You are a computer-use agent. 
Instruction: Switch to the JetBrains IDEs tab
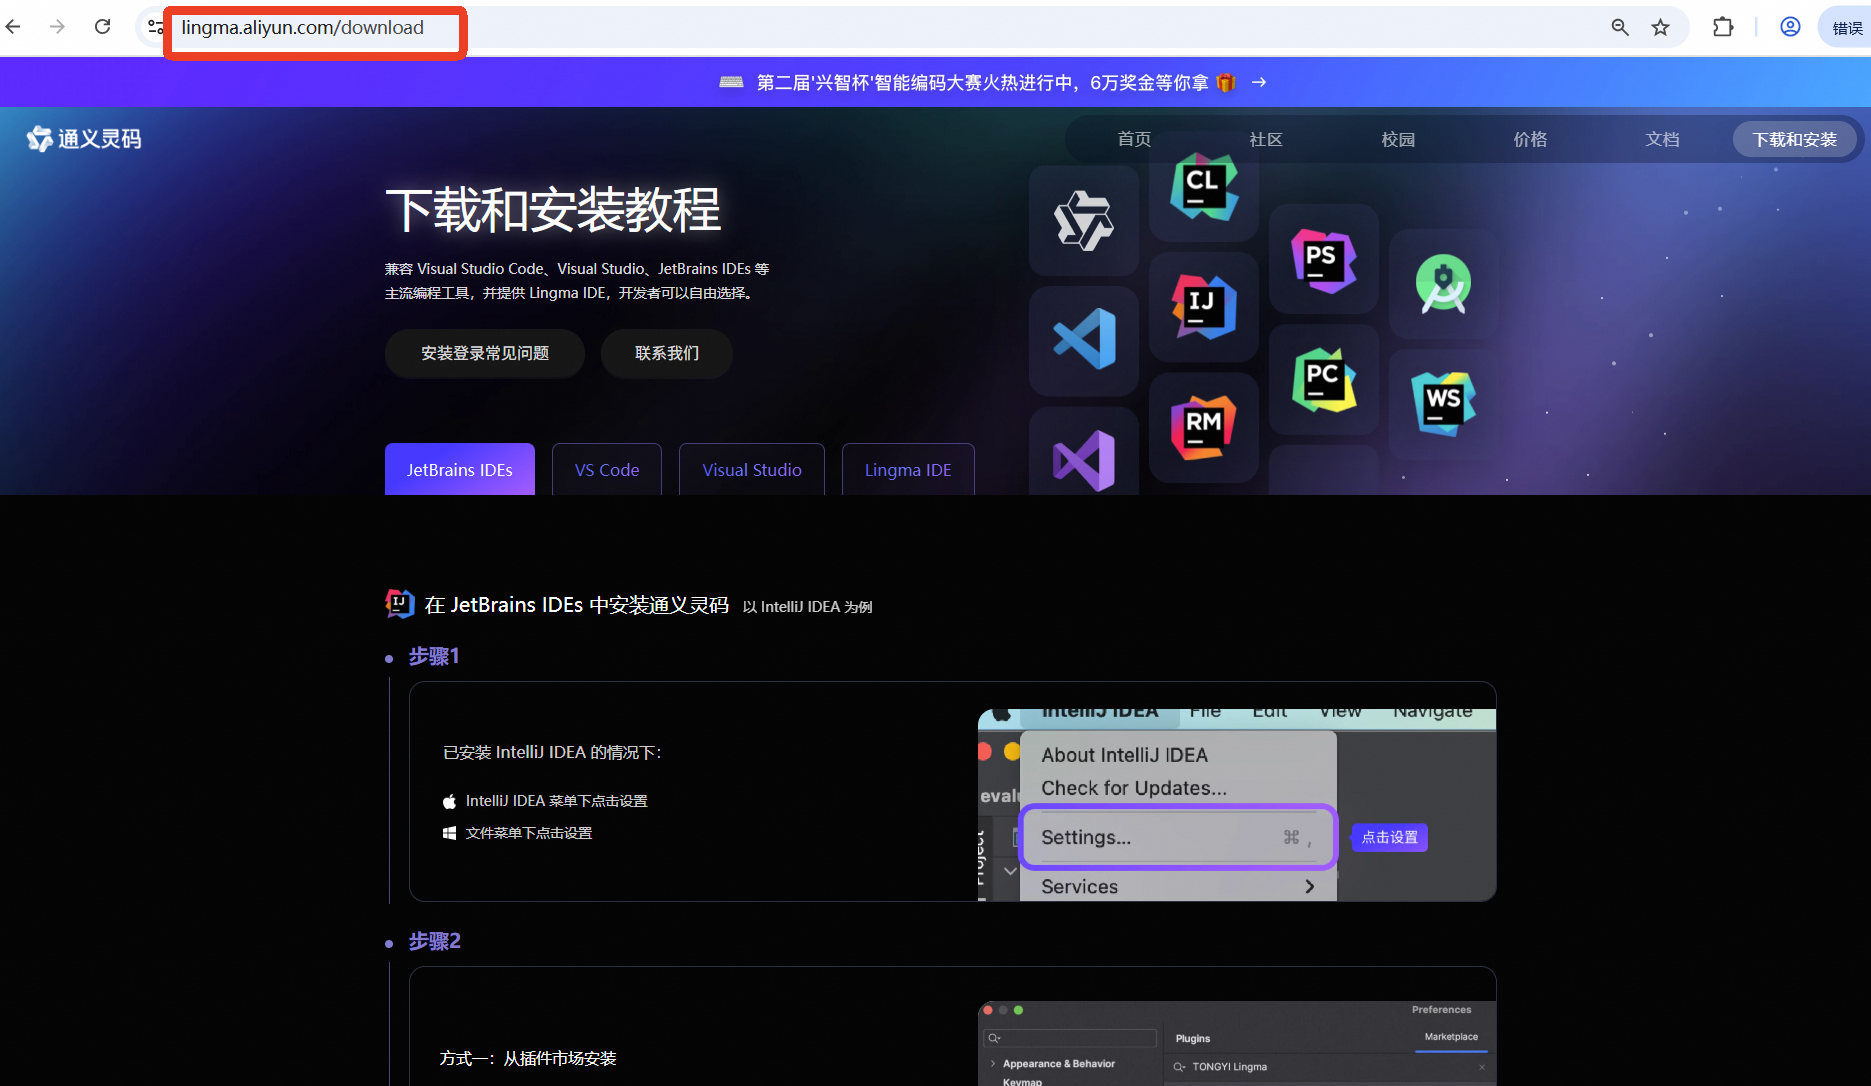coord(460,469)
